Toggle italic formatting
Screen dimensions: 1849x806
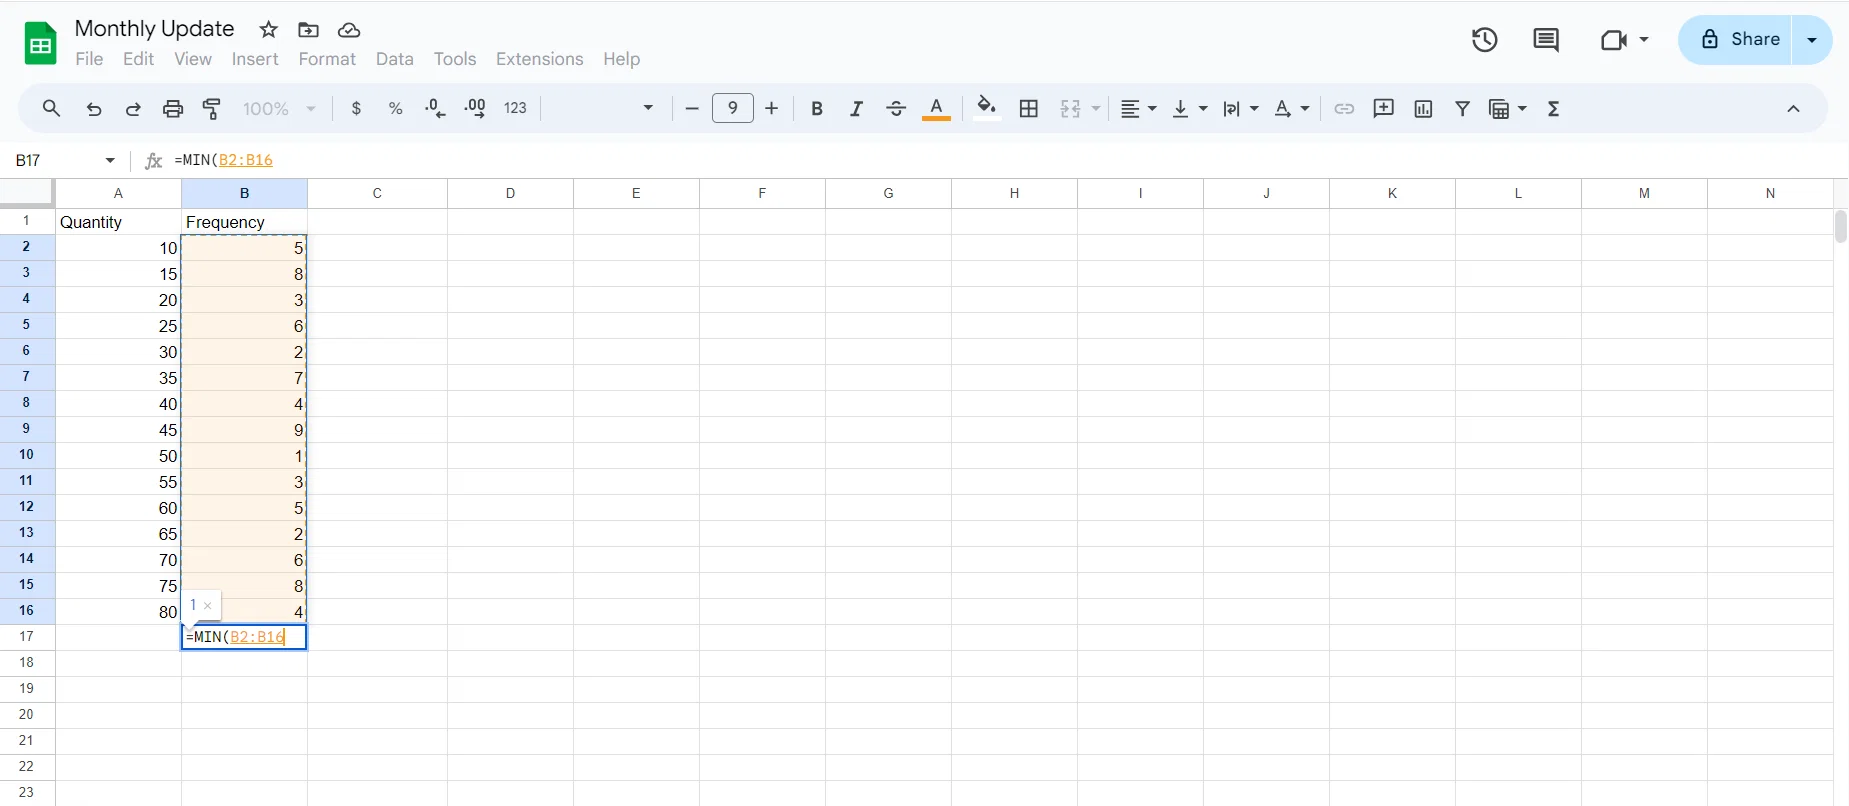point(856,109)
